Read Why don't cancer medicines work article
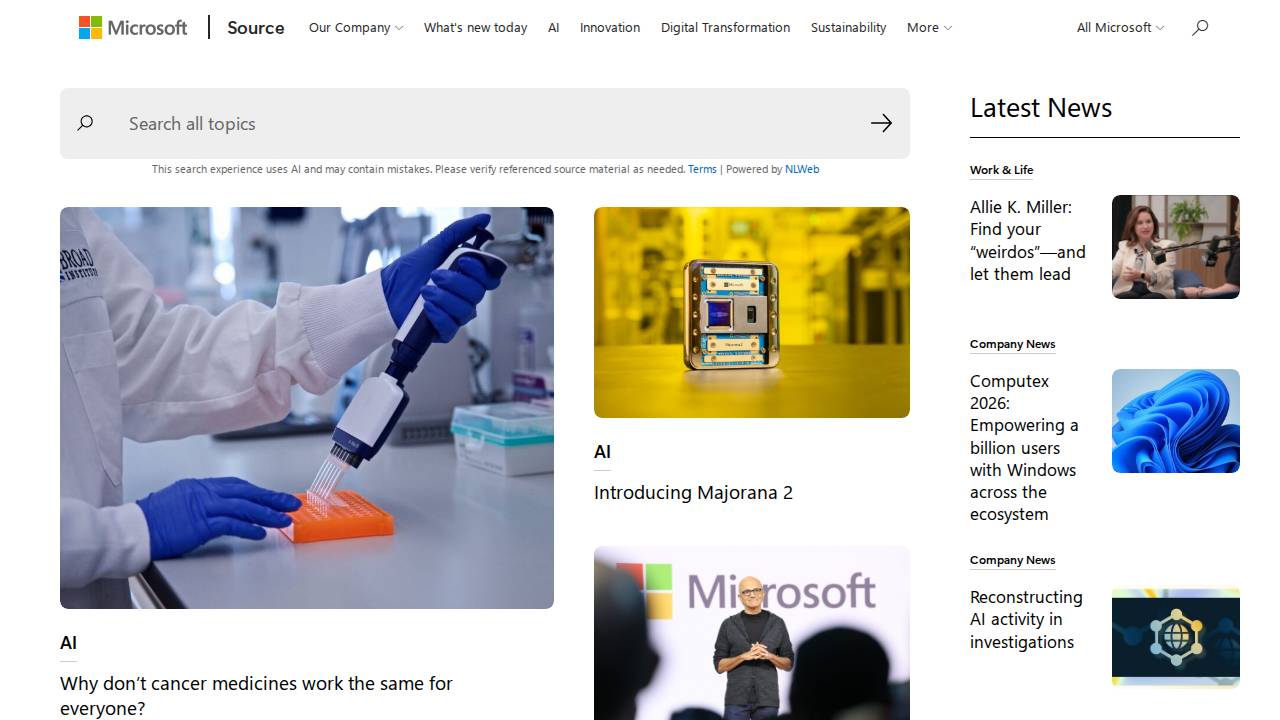The image size is (1280, 720). point(256,695)
